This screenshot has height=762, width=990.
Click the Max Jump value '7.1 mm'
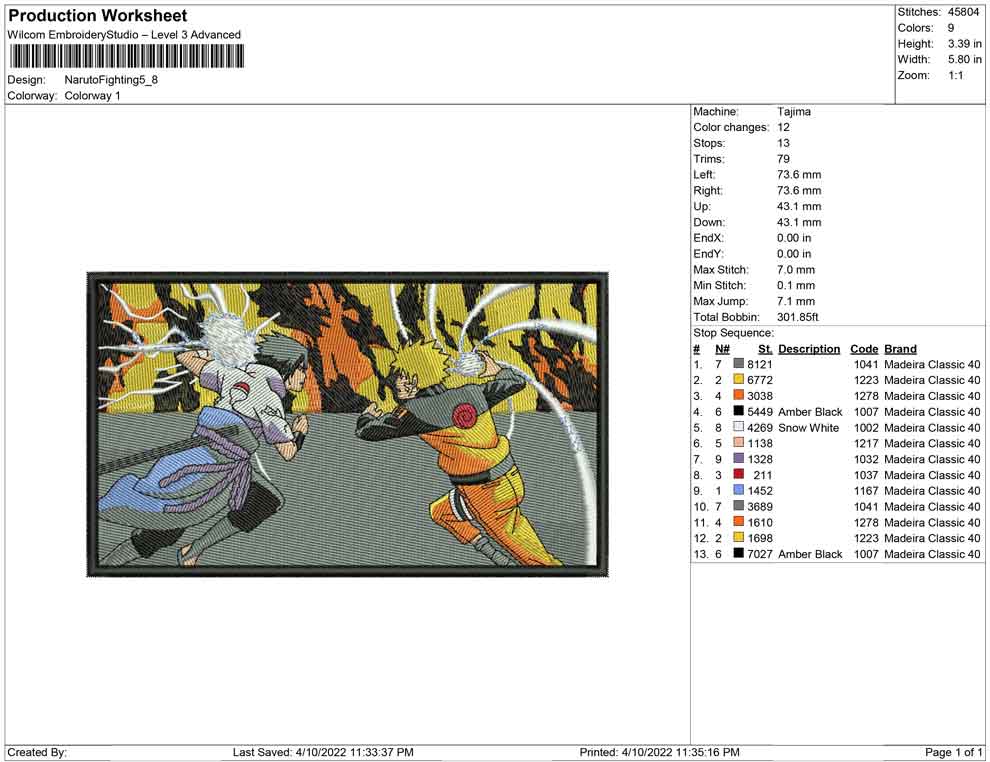click(x=796, y=301)
